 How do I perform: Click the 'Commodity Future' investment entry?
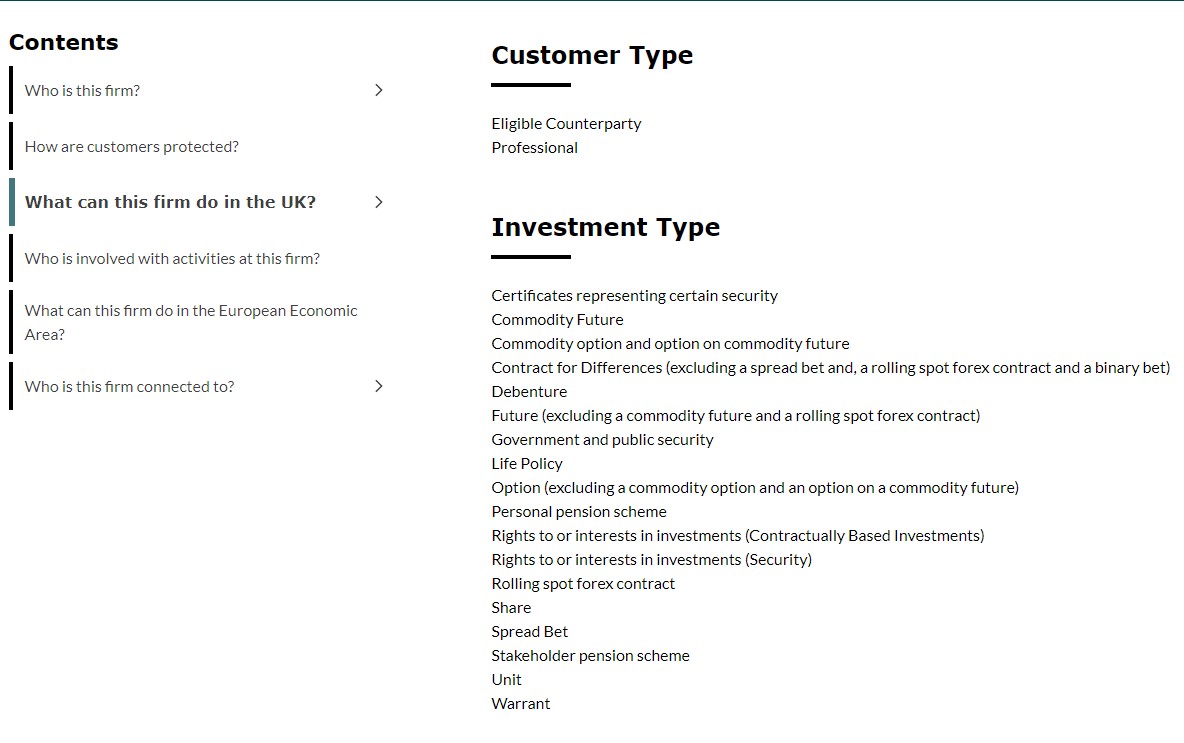pyautogui.click(x=557, y=320)
